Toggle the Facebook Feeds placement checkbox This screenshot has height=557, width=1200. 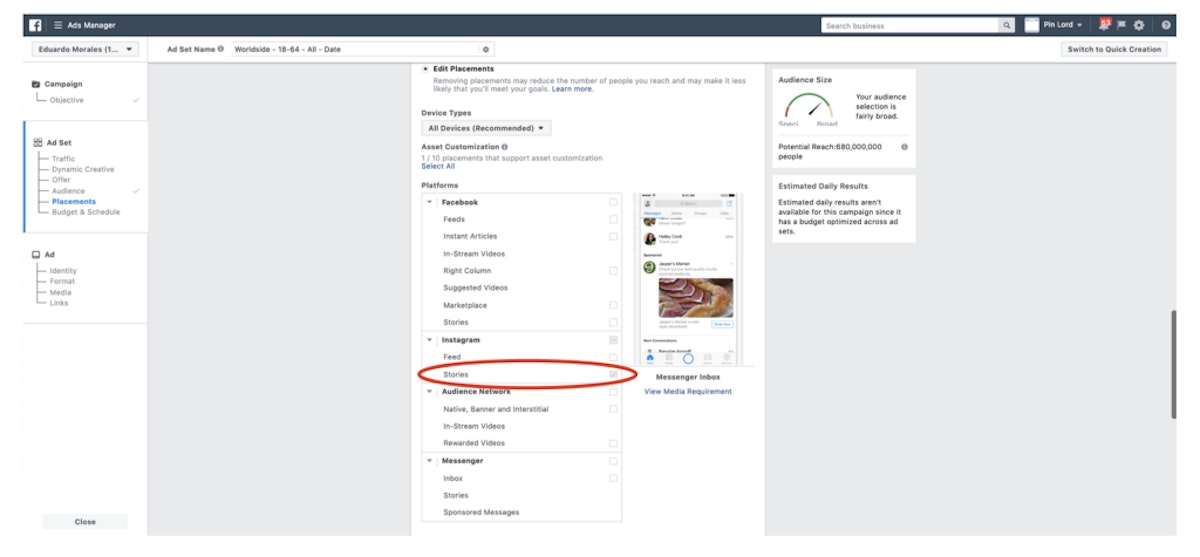click(613, 219)
